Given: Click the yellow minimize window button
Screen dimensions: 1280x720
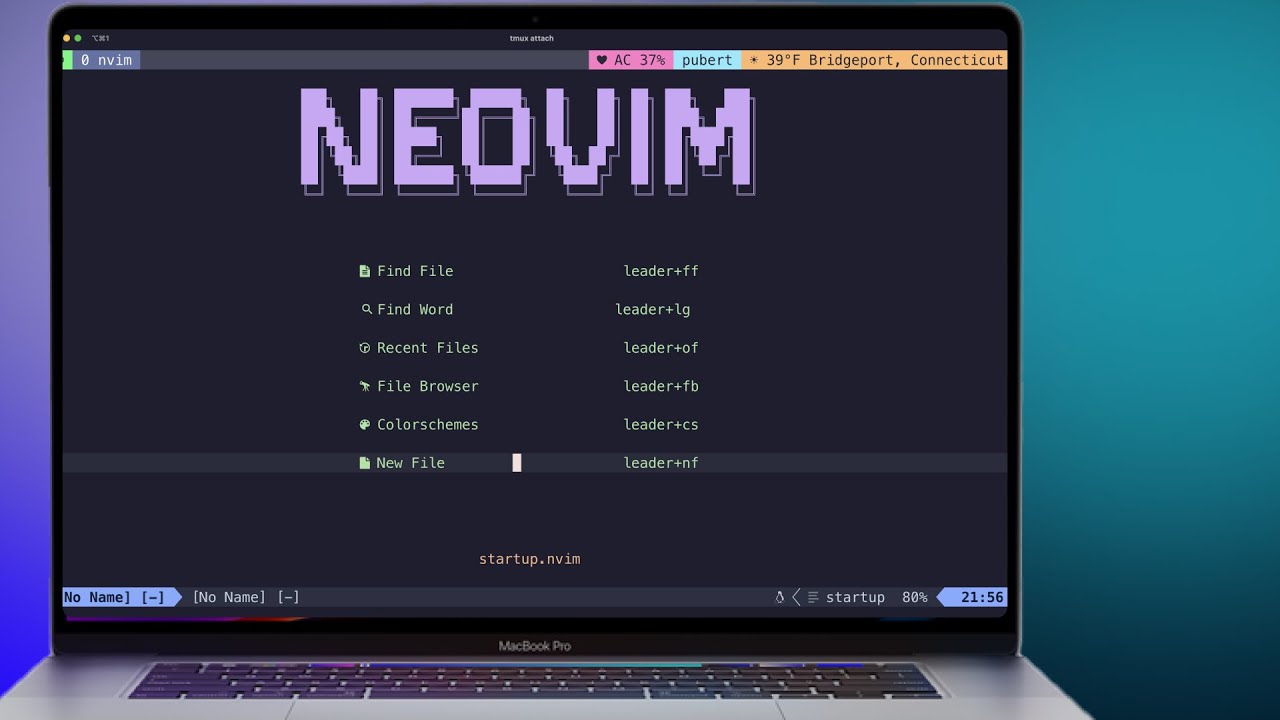Looking at the screenshot, I should tap(67, 38).
